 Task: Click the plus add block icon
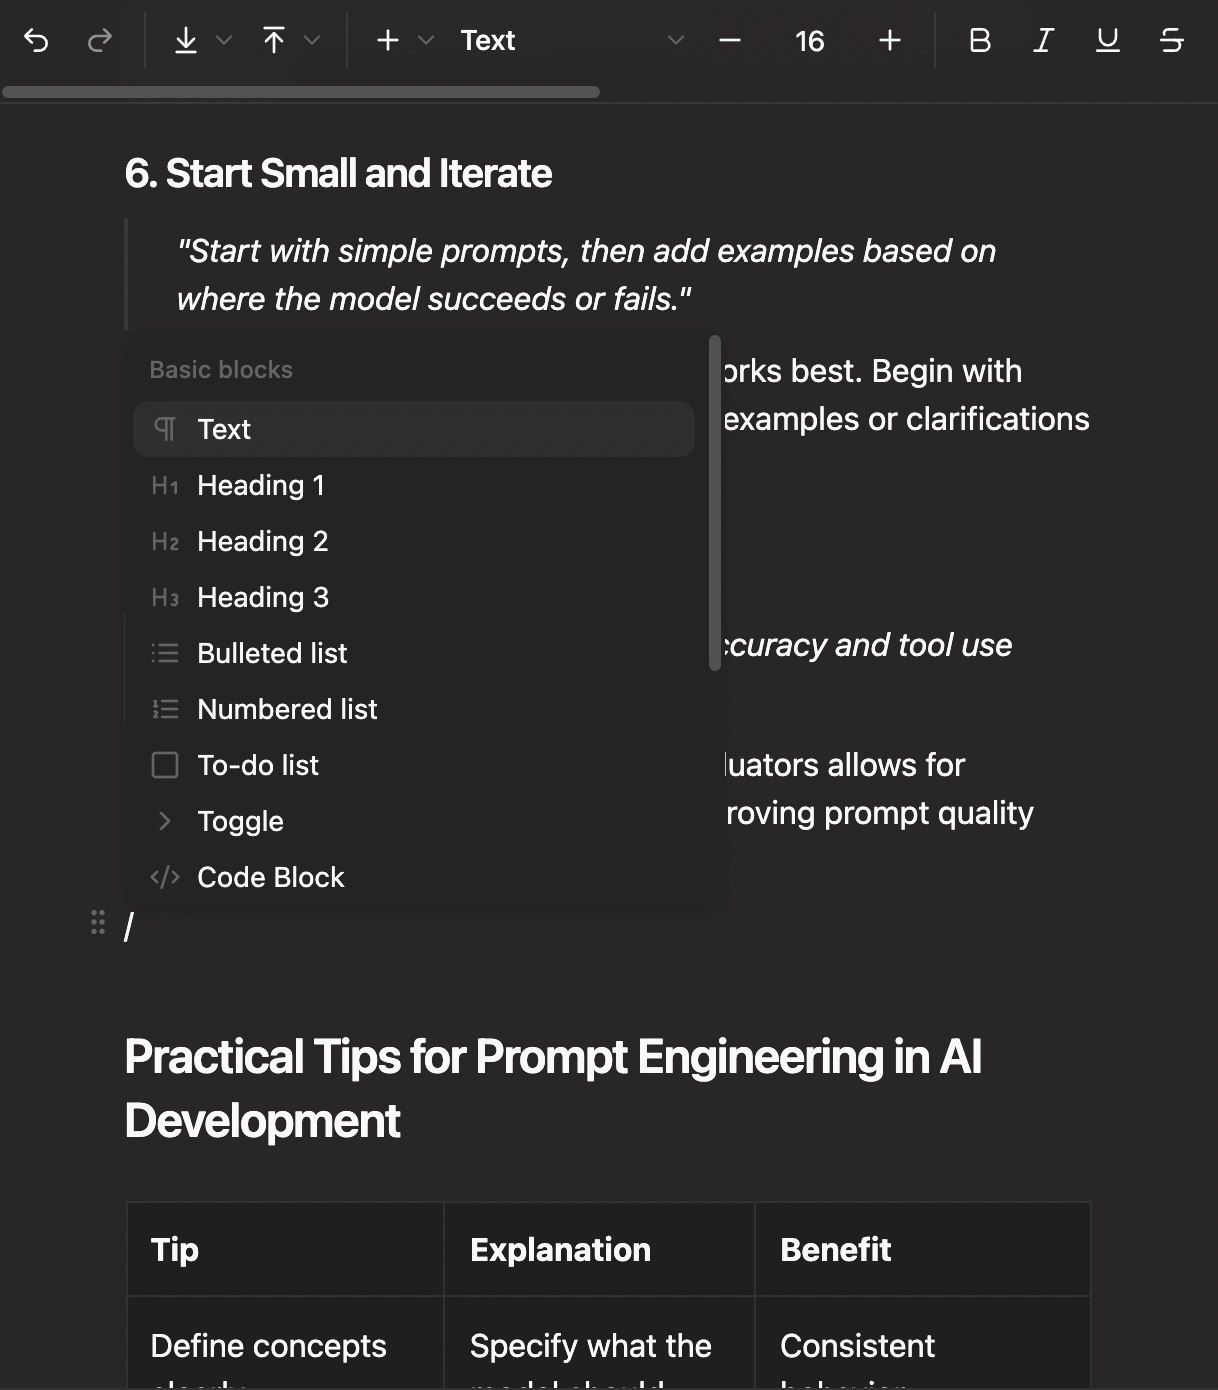[388, 40]
